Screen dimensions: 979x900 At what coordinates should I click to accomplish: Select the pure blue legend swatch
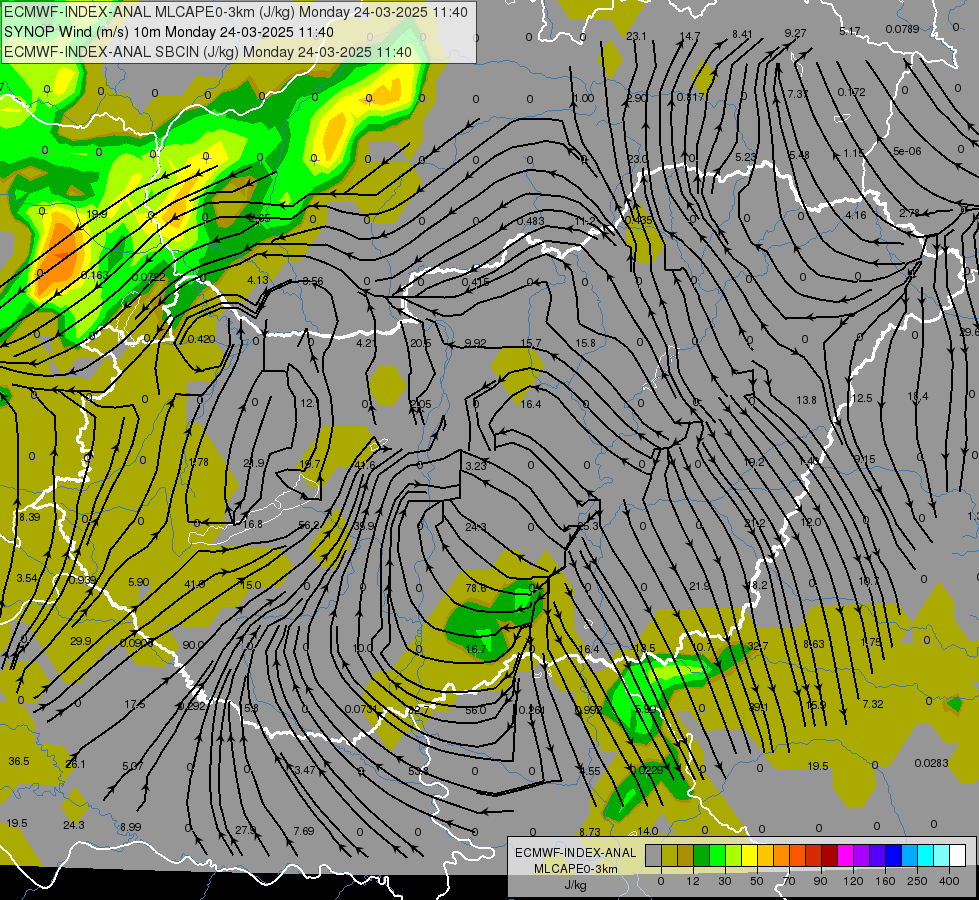coord(893,856)
